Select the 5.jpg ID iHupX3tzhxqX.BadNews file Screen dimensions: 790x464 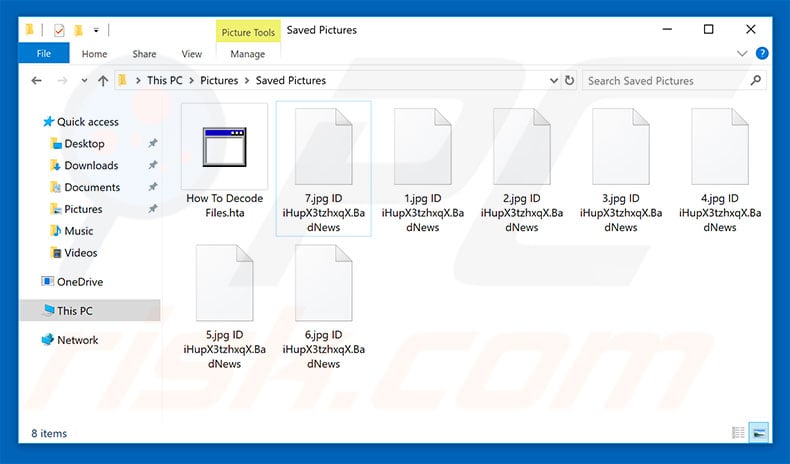click(x=224, y=306)
